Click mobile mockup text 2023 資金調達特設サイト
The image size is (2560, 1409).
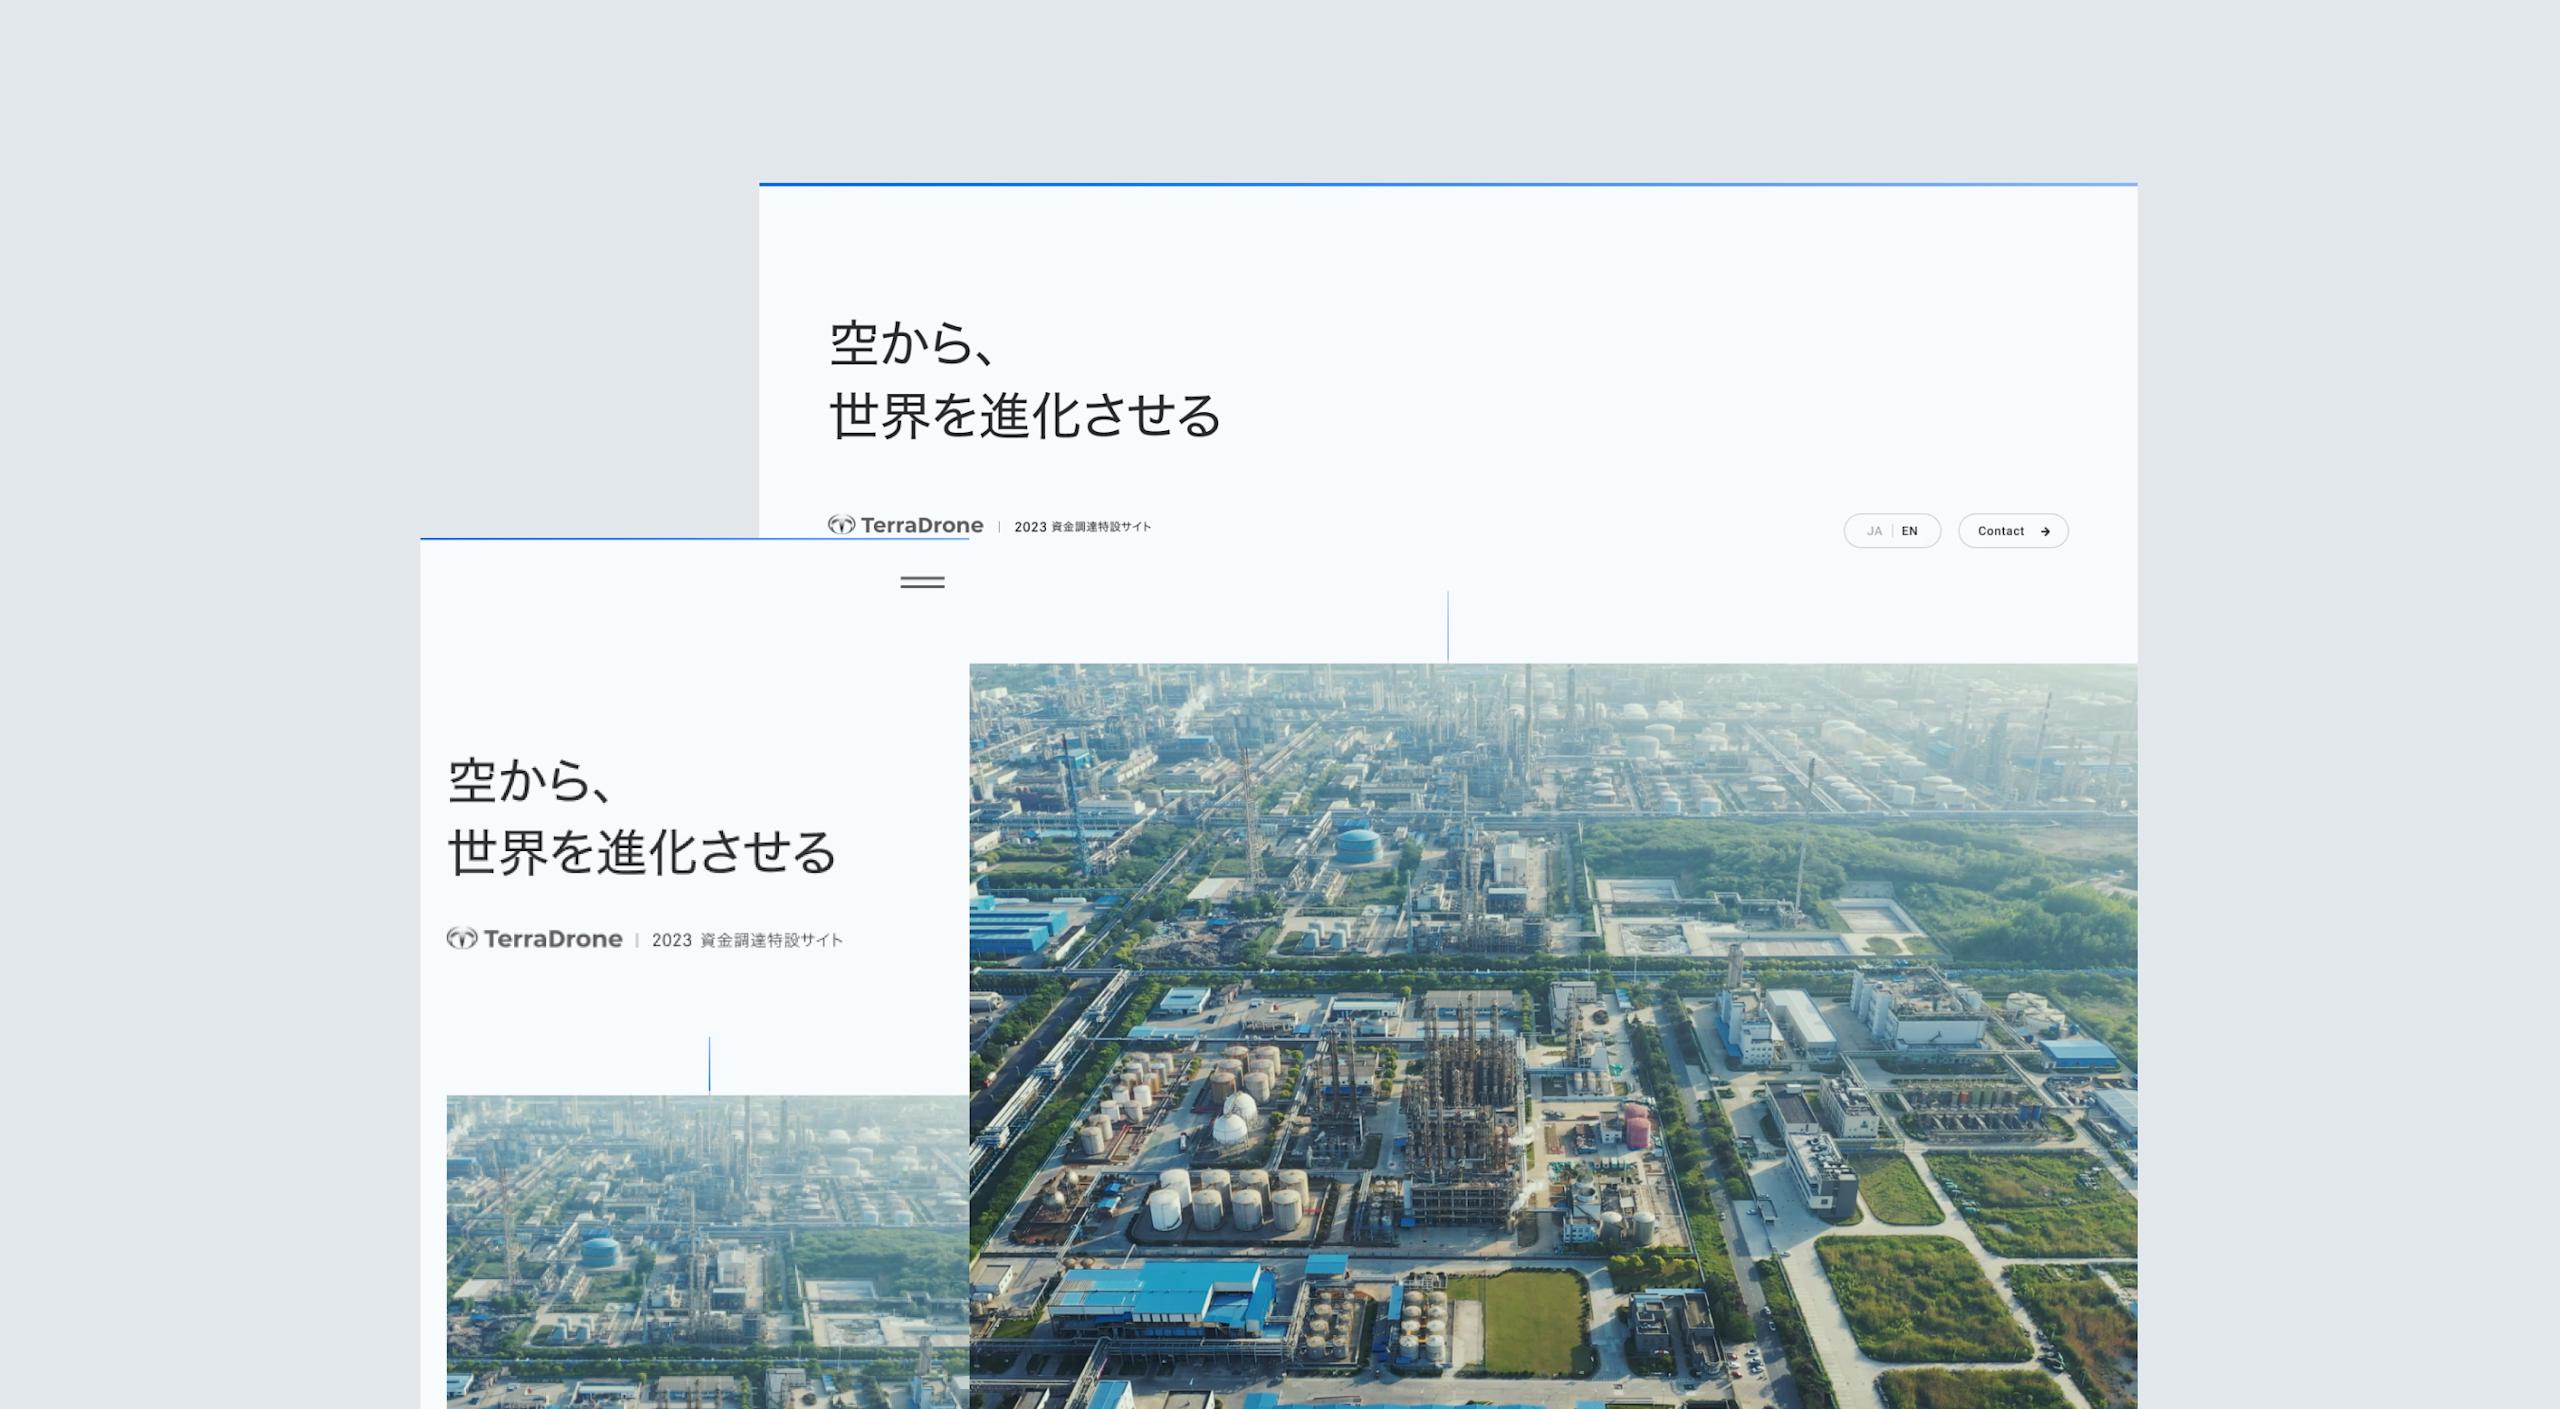pyautogui.click(x=747, y=940)
